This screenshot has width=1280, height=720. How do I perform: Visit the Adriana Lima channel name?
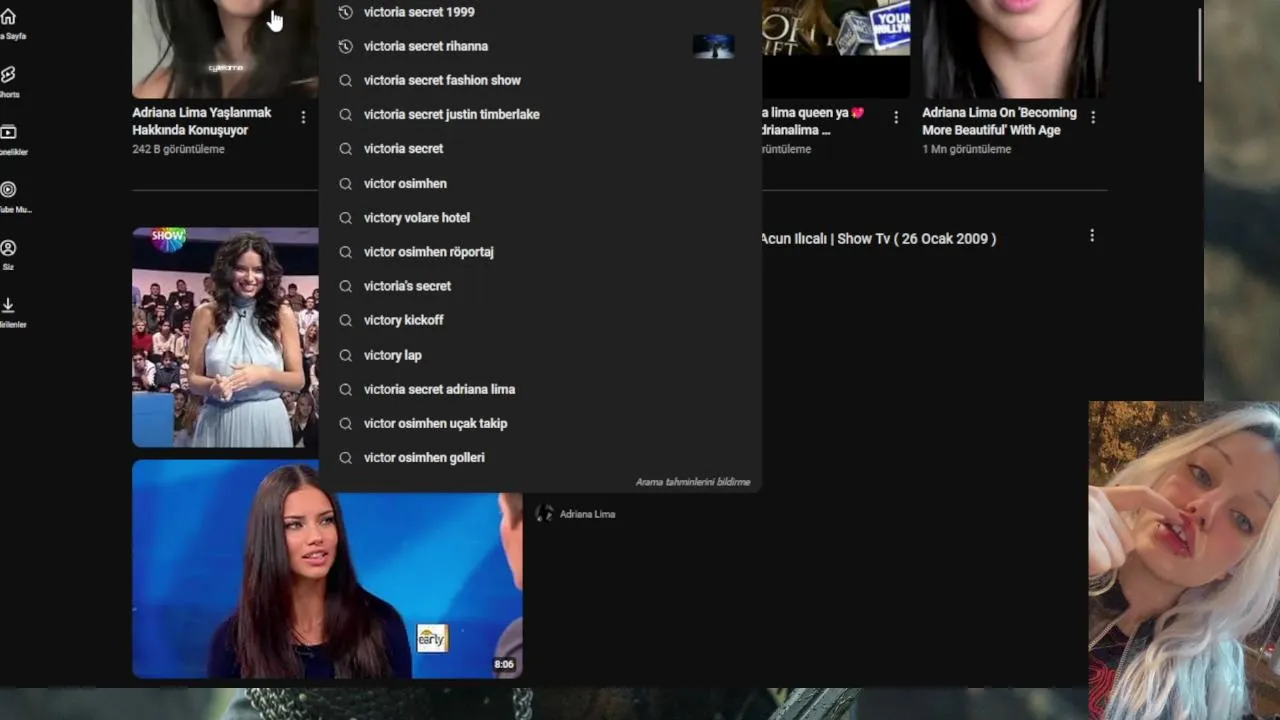coord(587,514)
